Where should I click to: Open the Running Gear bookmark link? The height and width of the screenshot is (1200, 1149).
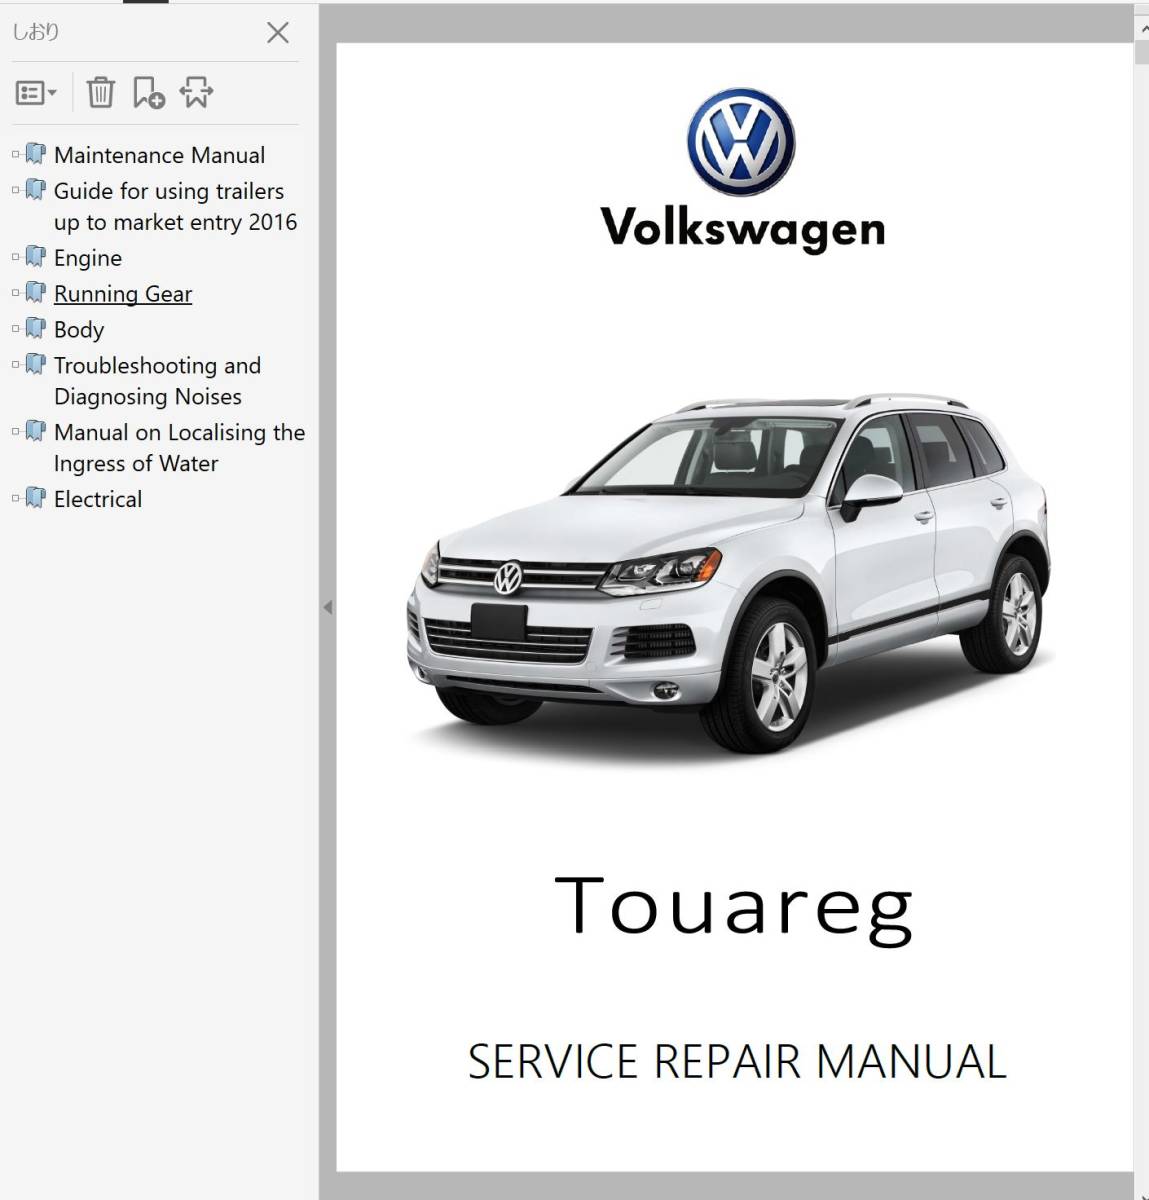pyautogui.click(x=123, y=294)
